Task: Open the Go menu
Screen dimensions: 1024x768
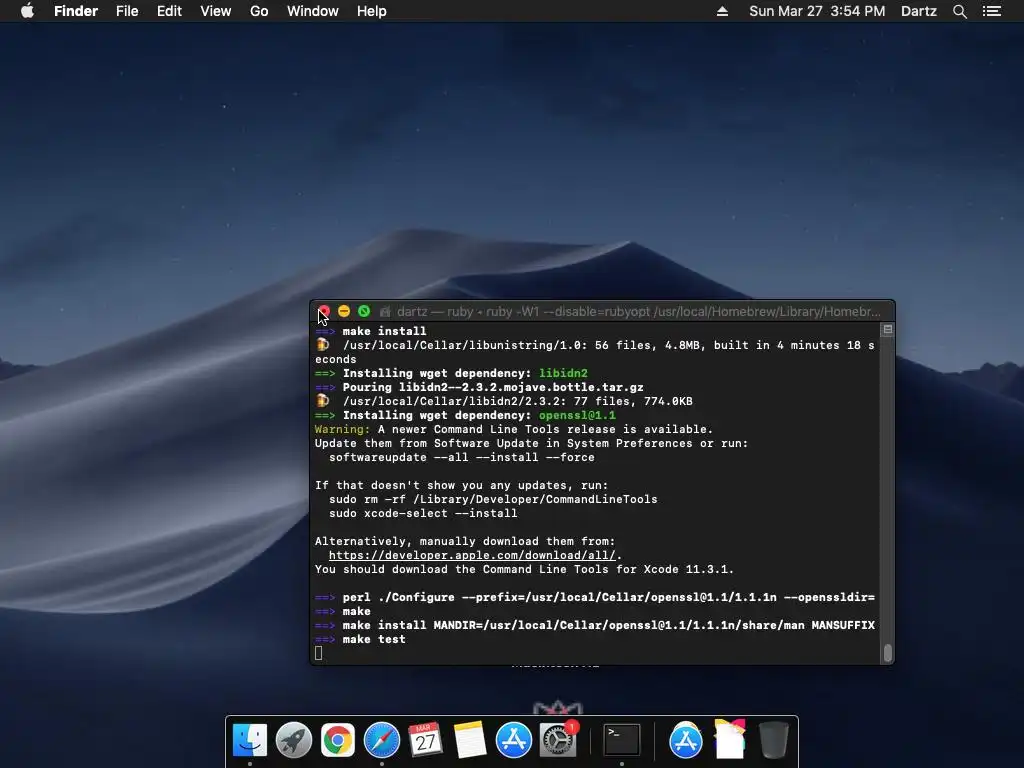Action: click(259, 11)
